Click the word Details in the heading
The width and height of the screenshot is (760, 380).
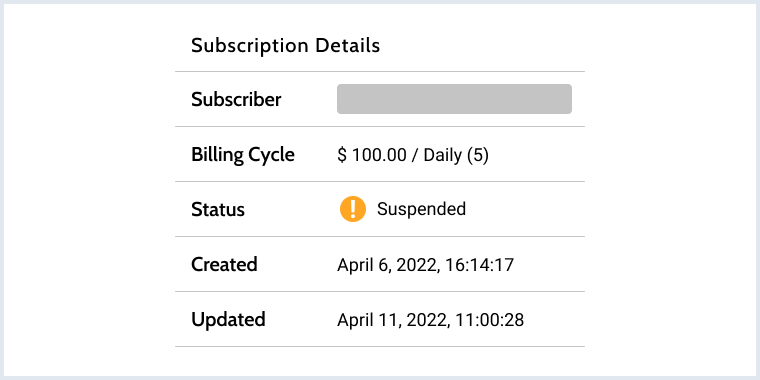coord(348,45)
